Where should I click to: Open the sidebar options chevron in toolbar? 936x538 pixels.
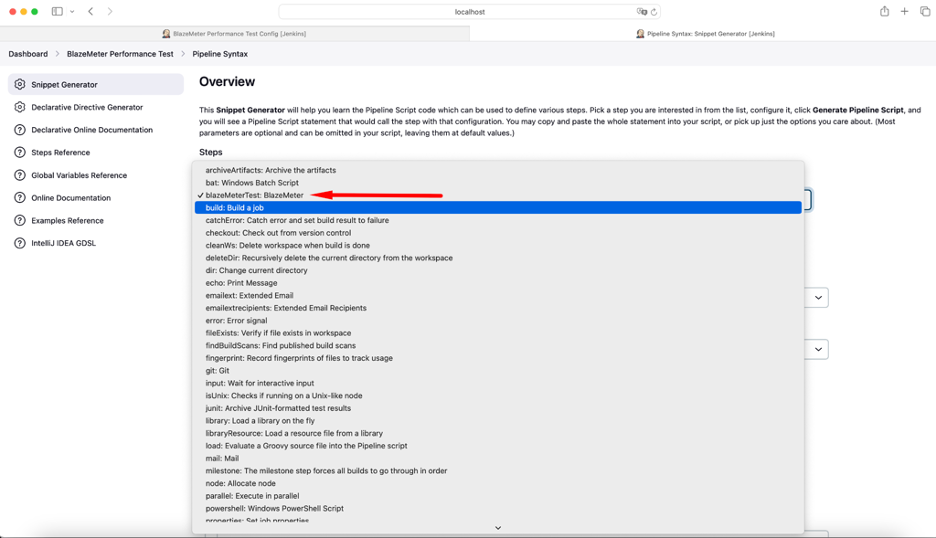coord(72,11)
